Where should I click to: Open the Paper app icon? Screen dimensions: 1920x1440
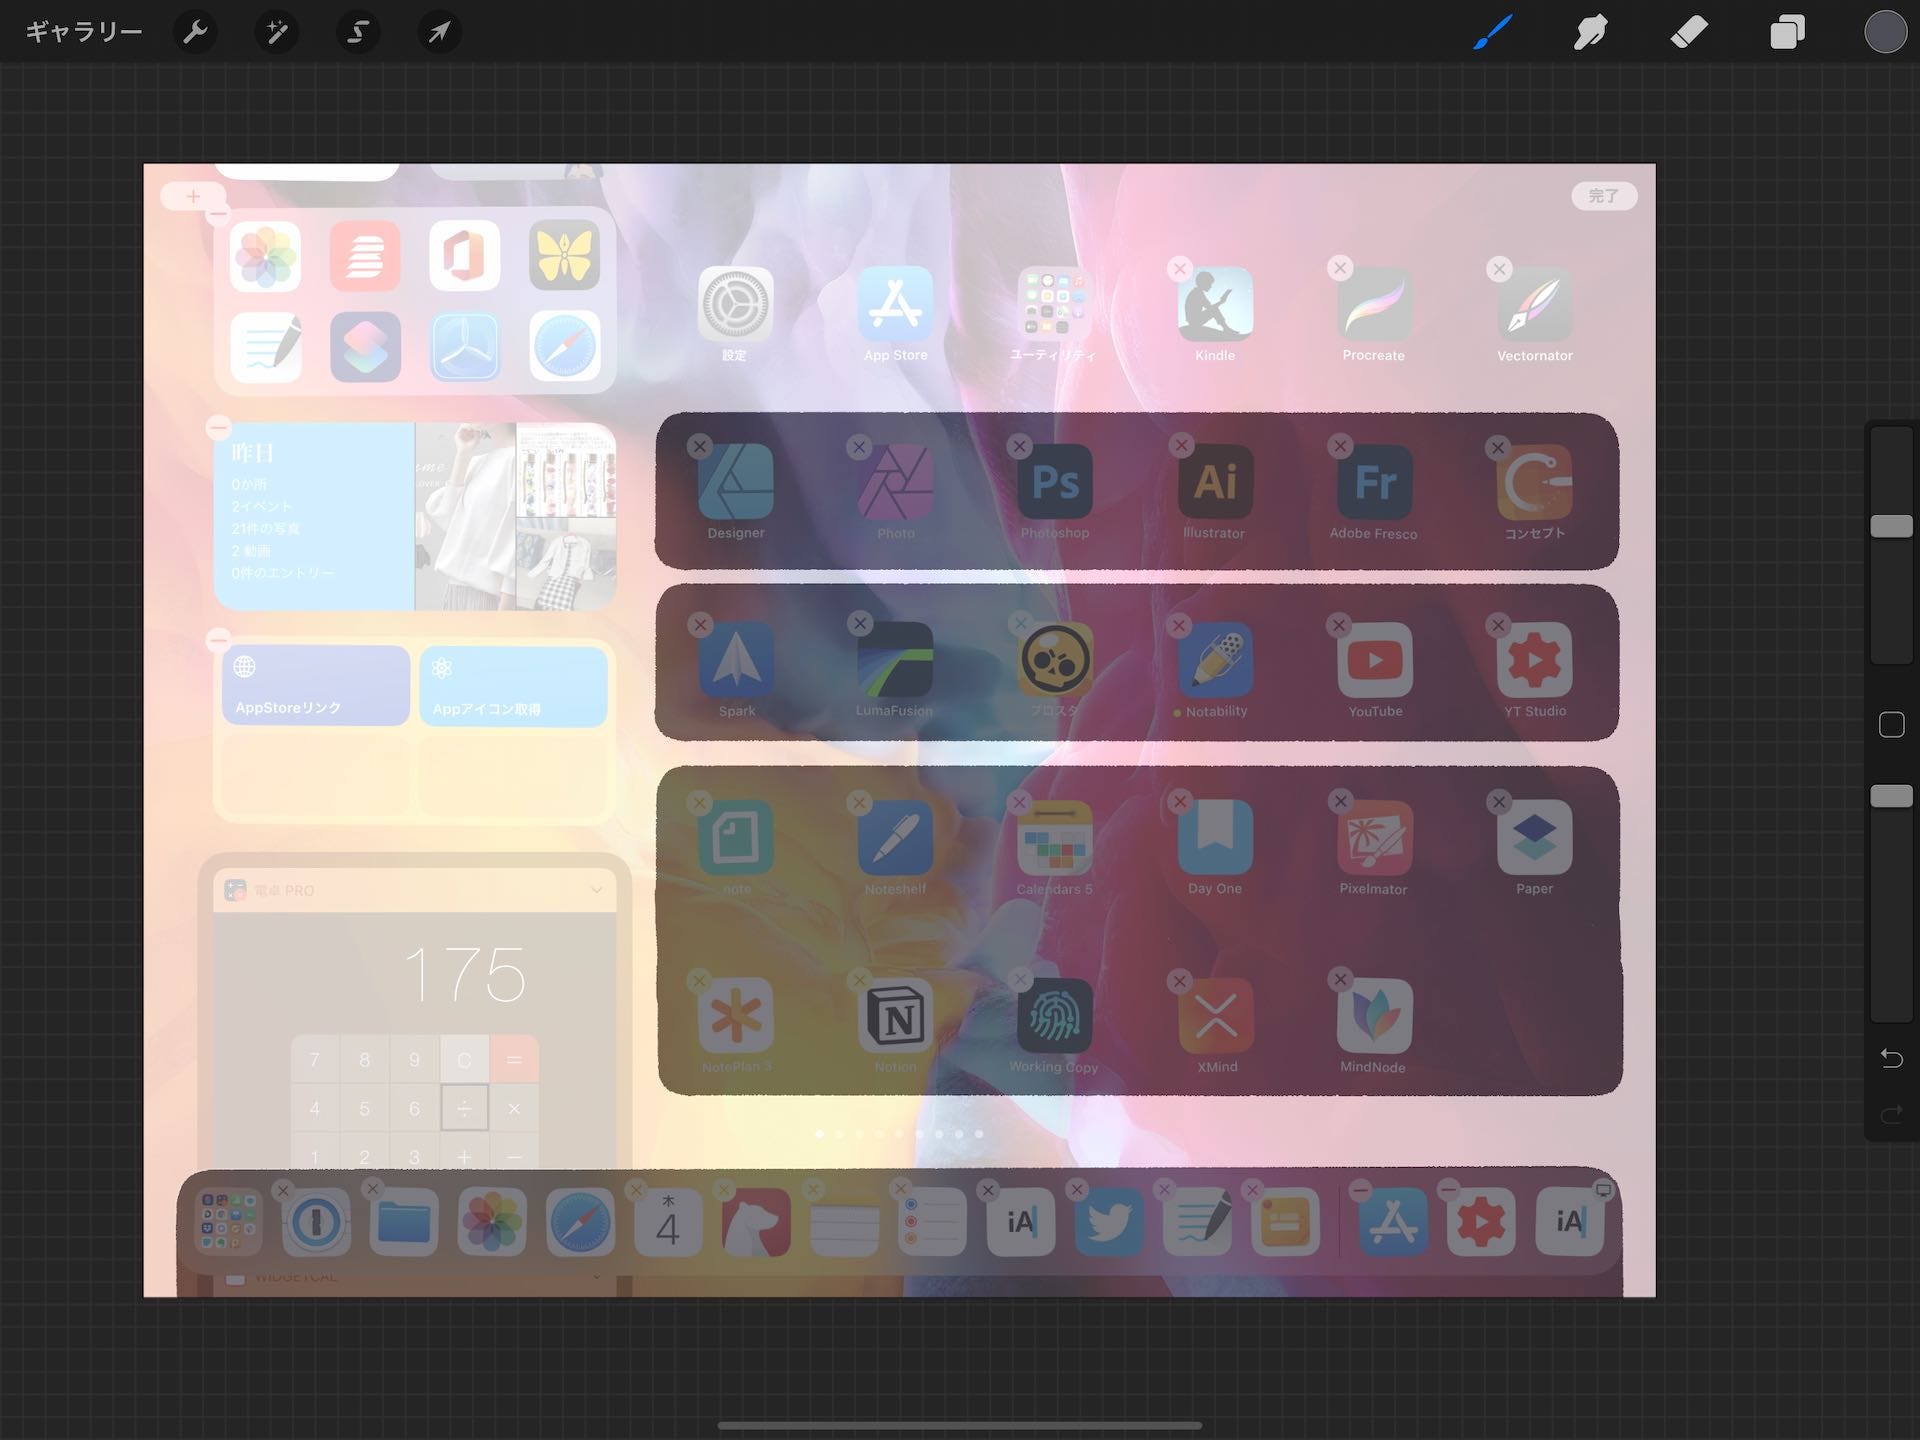1534,838
